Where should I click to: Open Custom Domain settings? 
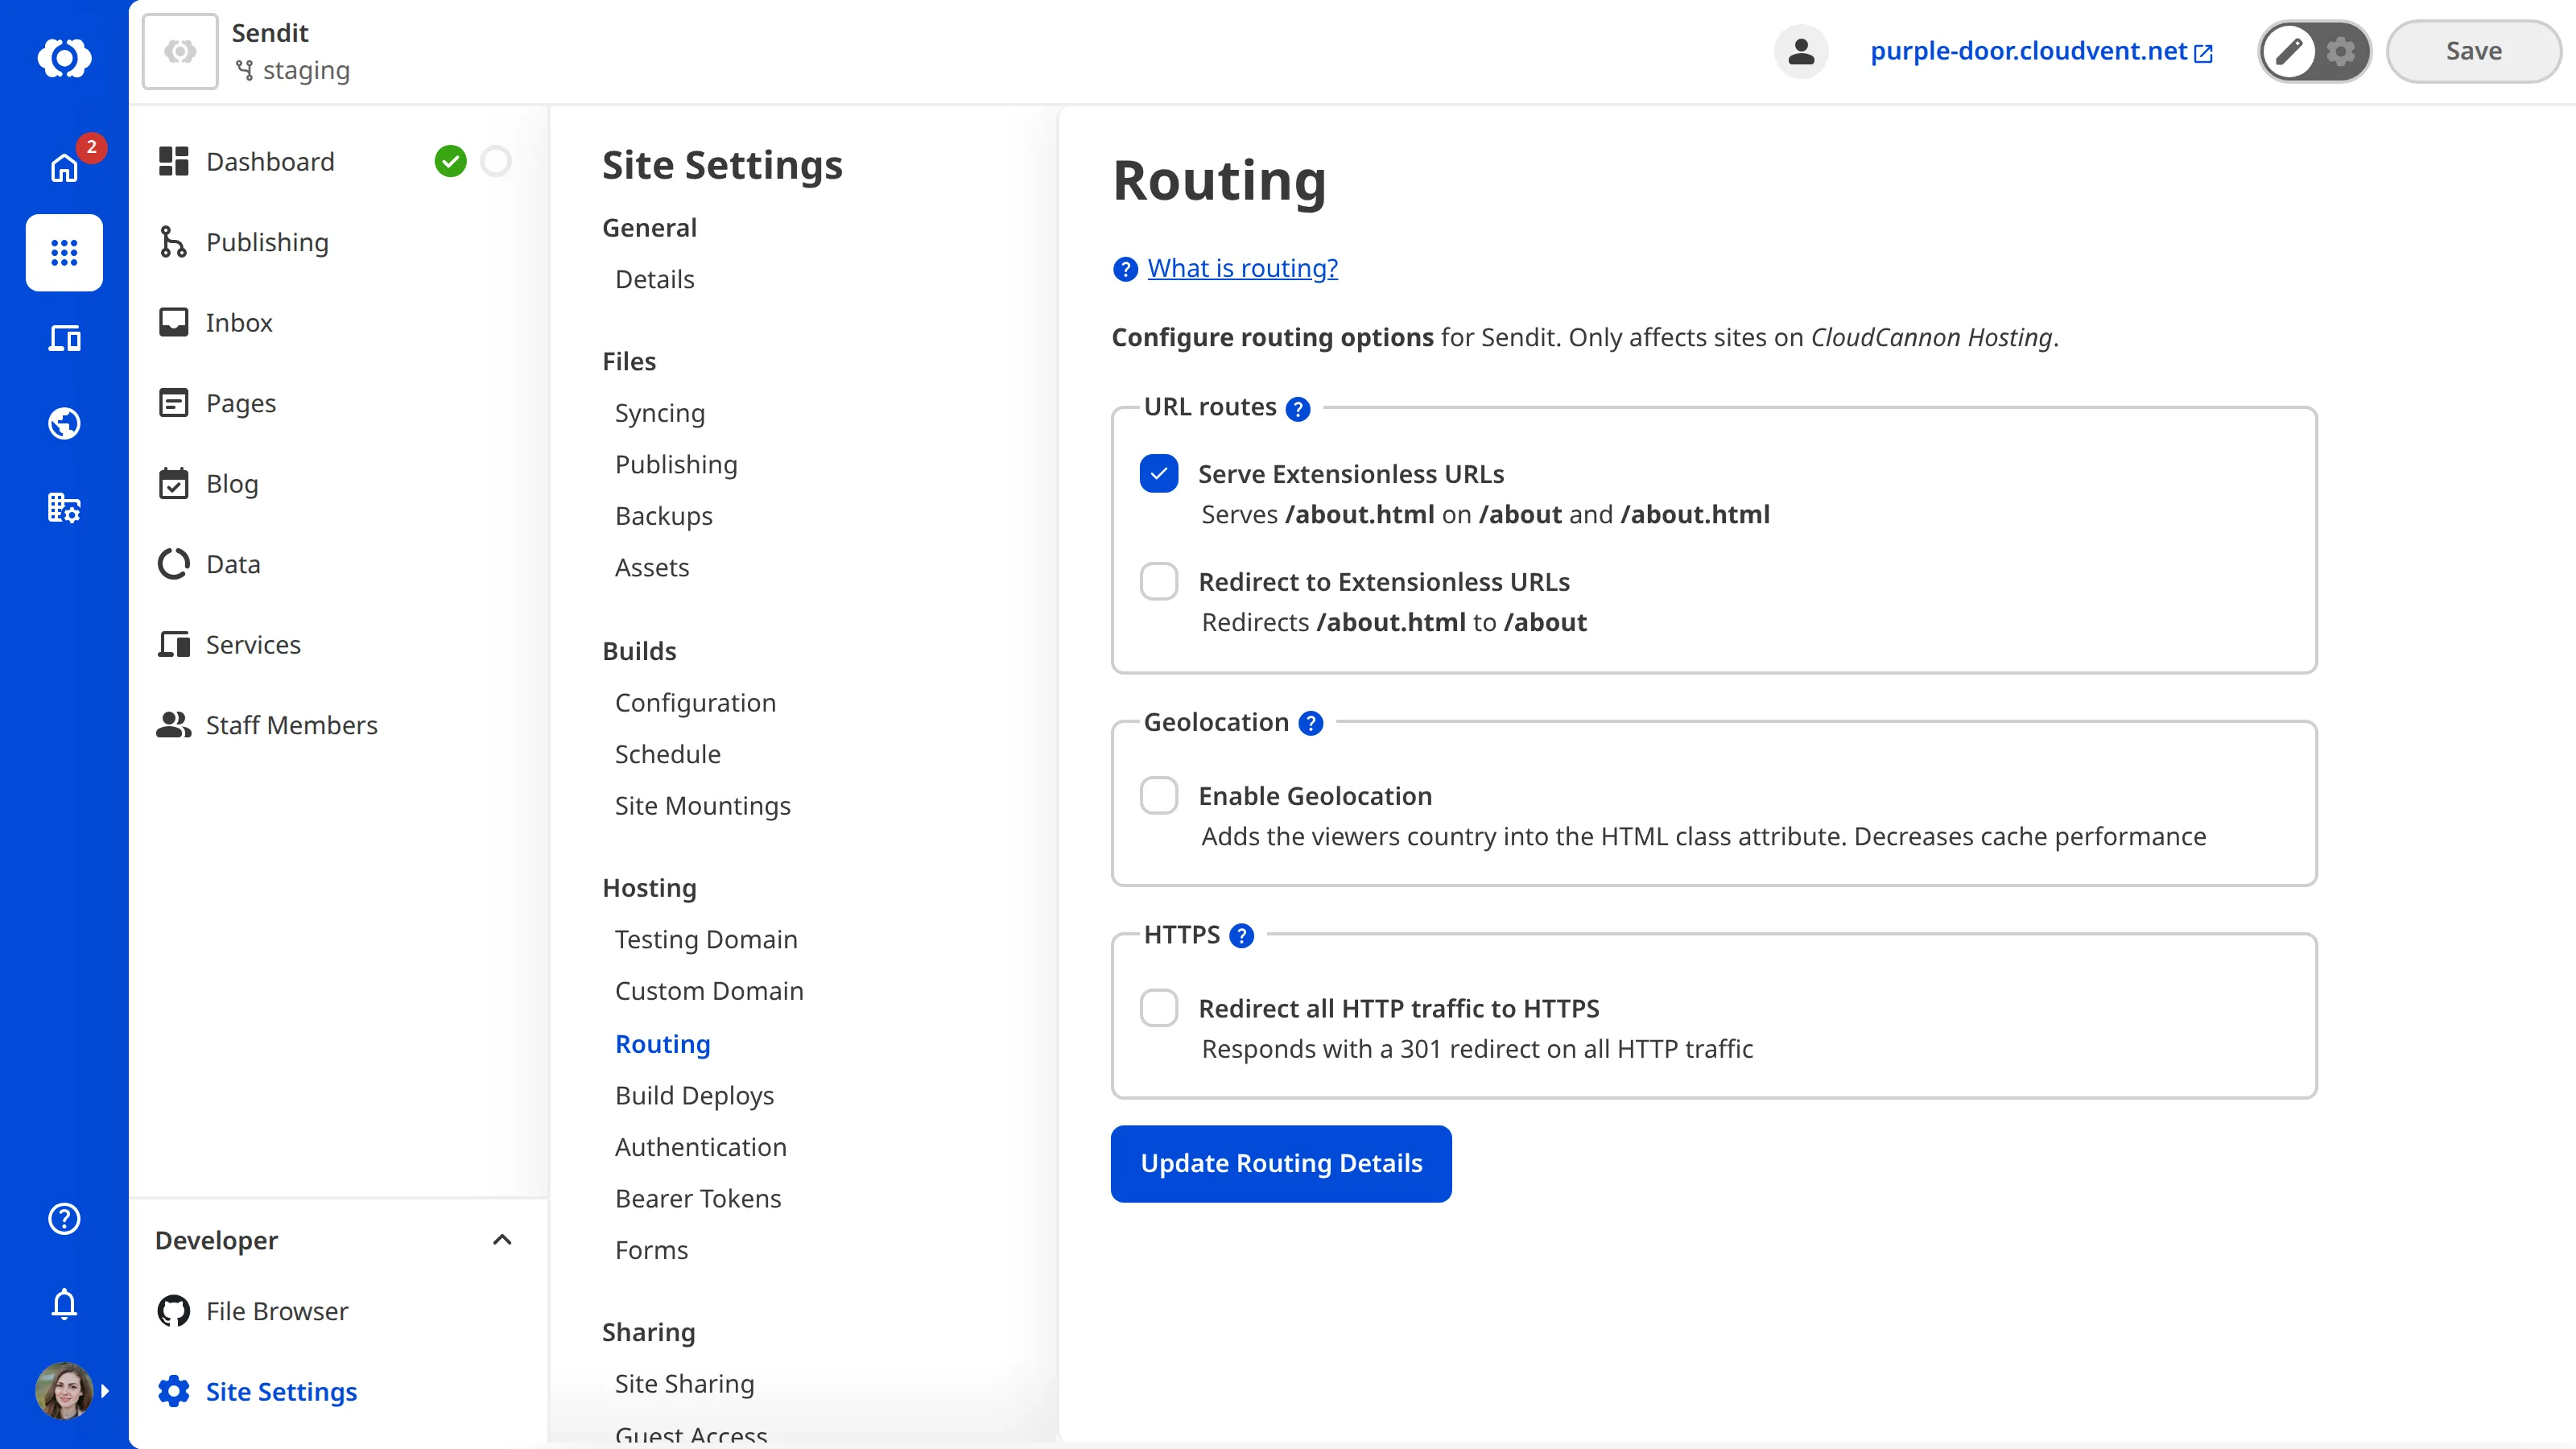click(709, 990)
